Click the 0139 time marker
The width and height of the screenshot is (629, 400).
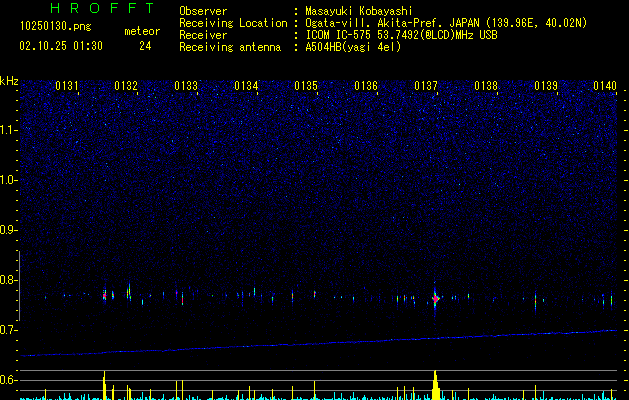(546, 86)
